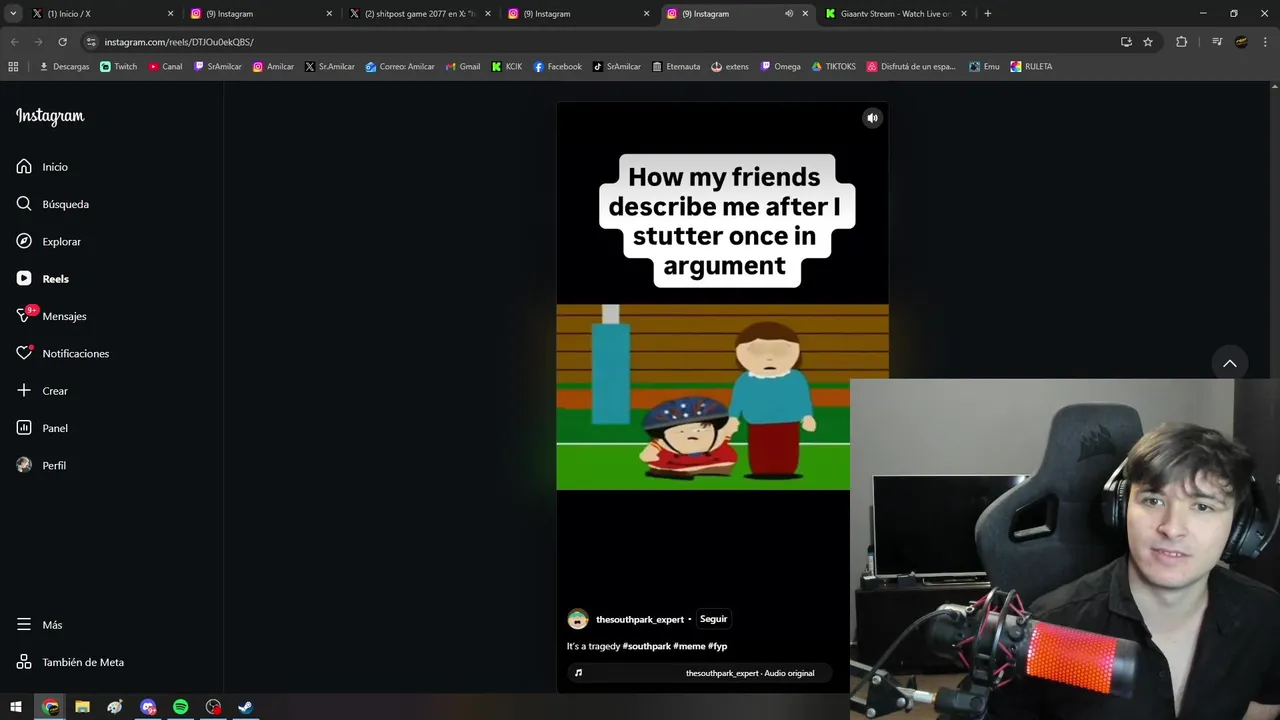Open Emu bookmark
The height and width of the screenshot is (720, 1280).
(x=984, y=67)
